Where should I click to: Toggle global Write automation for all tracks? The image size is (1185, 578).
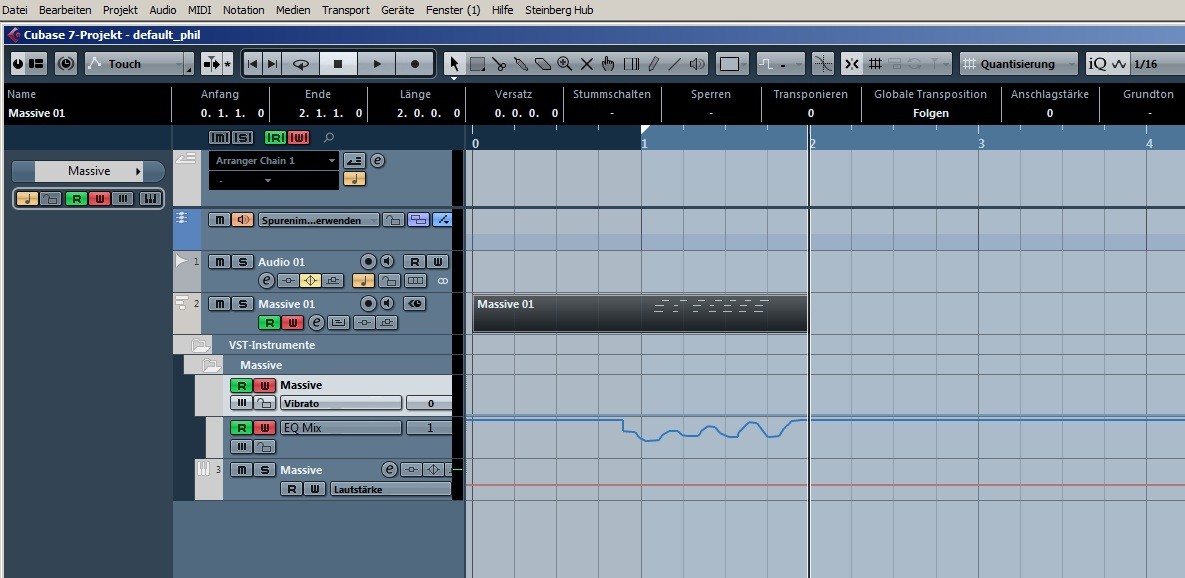(x=299, y=138)
